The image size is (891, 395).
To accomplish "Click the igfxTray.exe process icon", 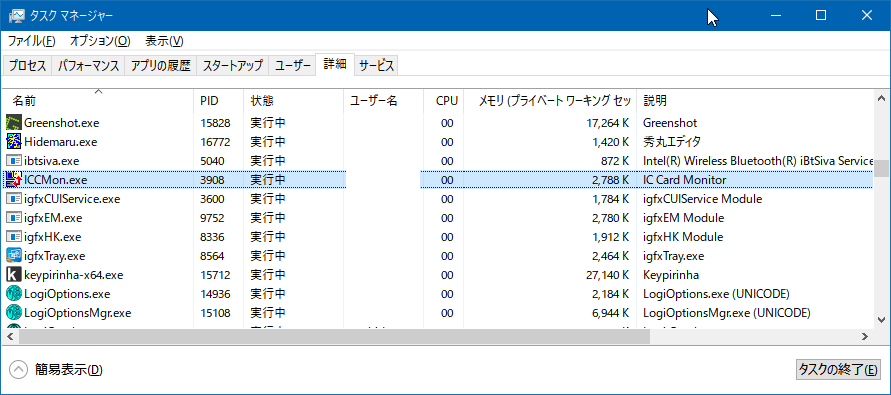I will [14, 256].
